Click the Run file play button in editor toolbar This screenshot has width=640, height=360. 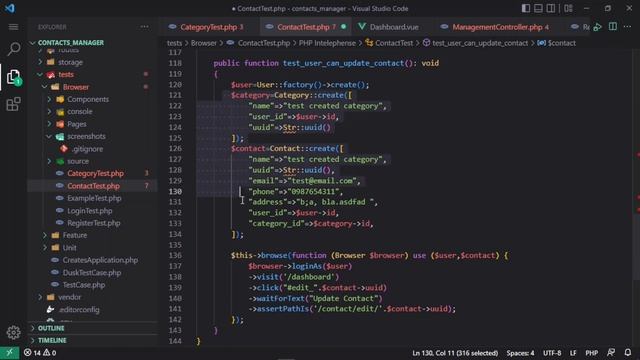[x=598, y=27]
